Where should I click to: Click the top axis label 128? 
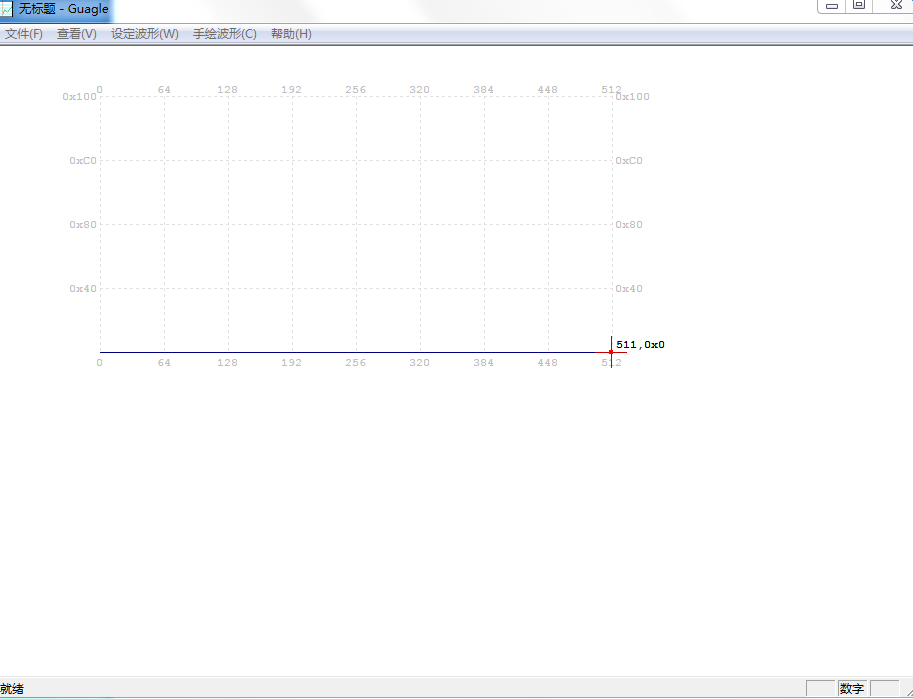point(228,90)
